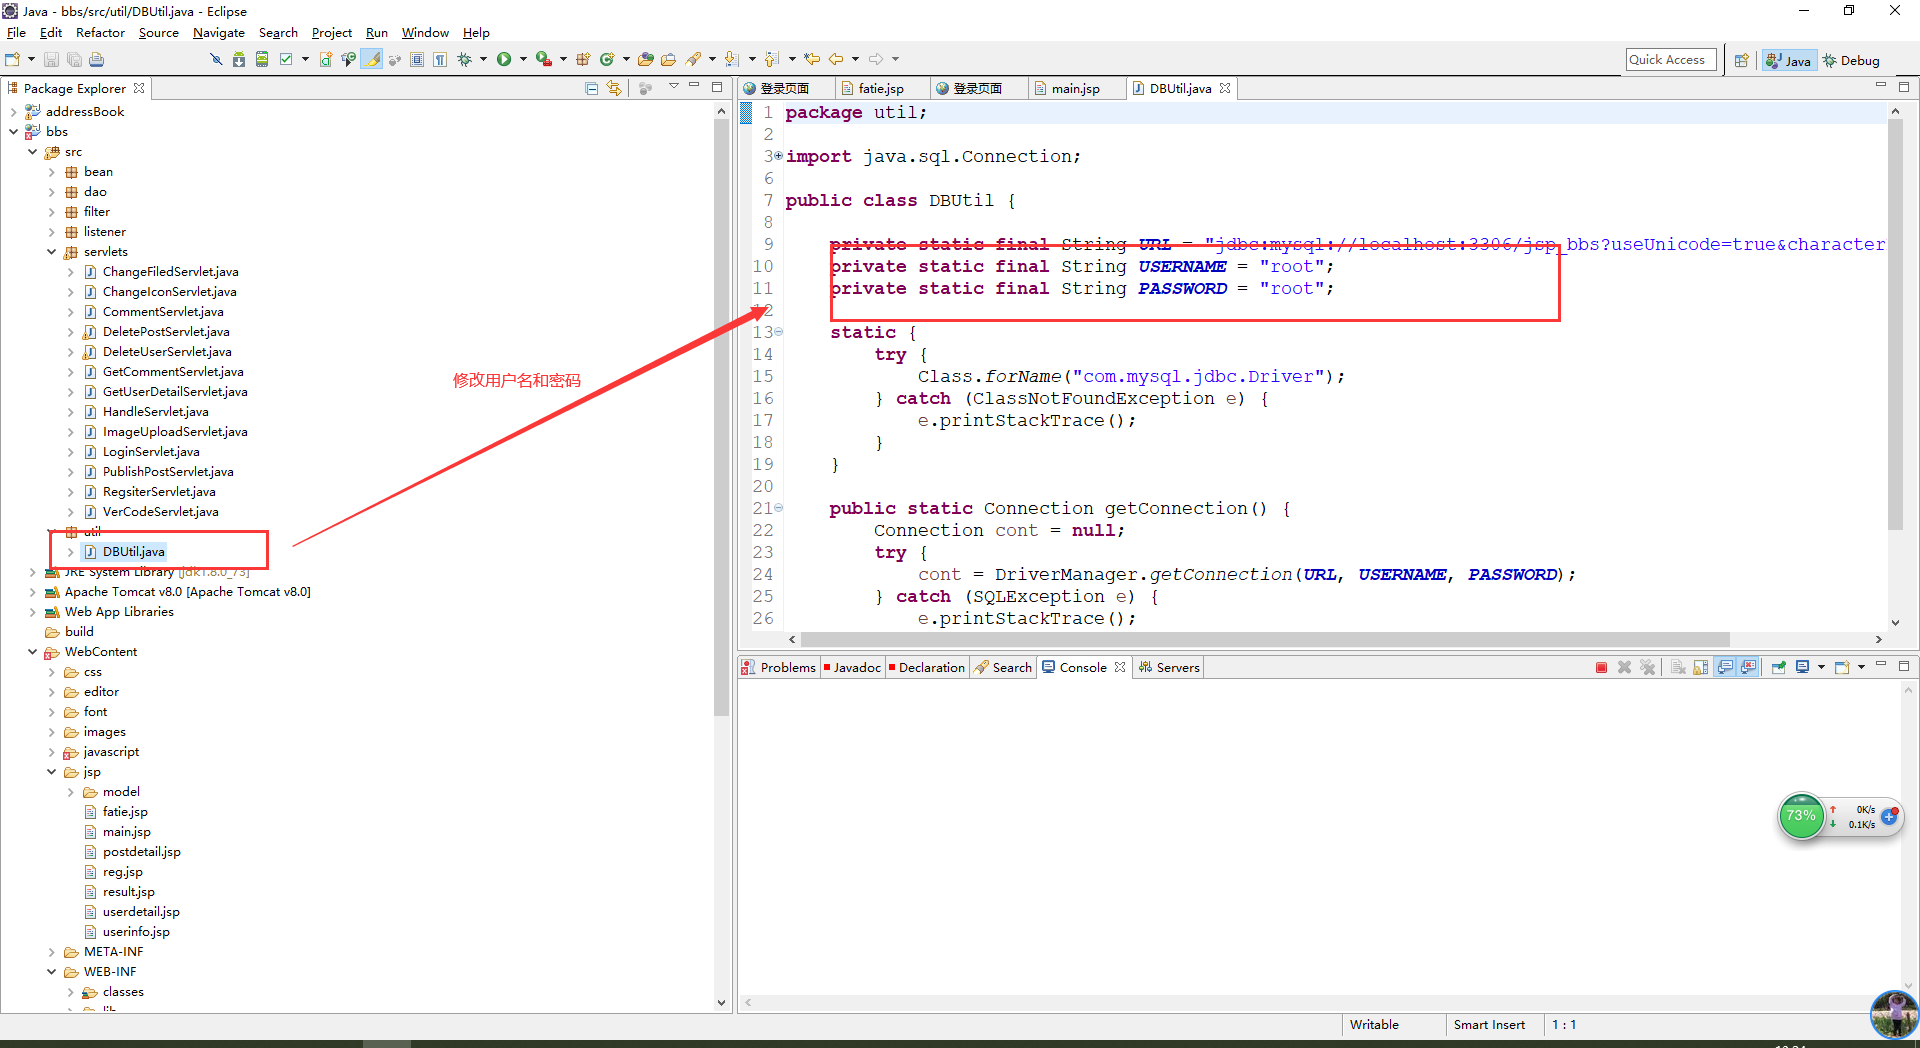
Task: Save the current file using Save icon
Action: point(51,59)
